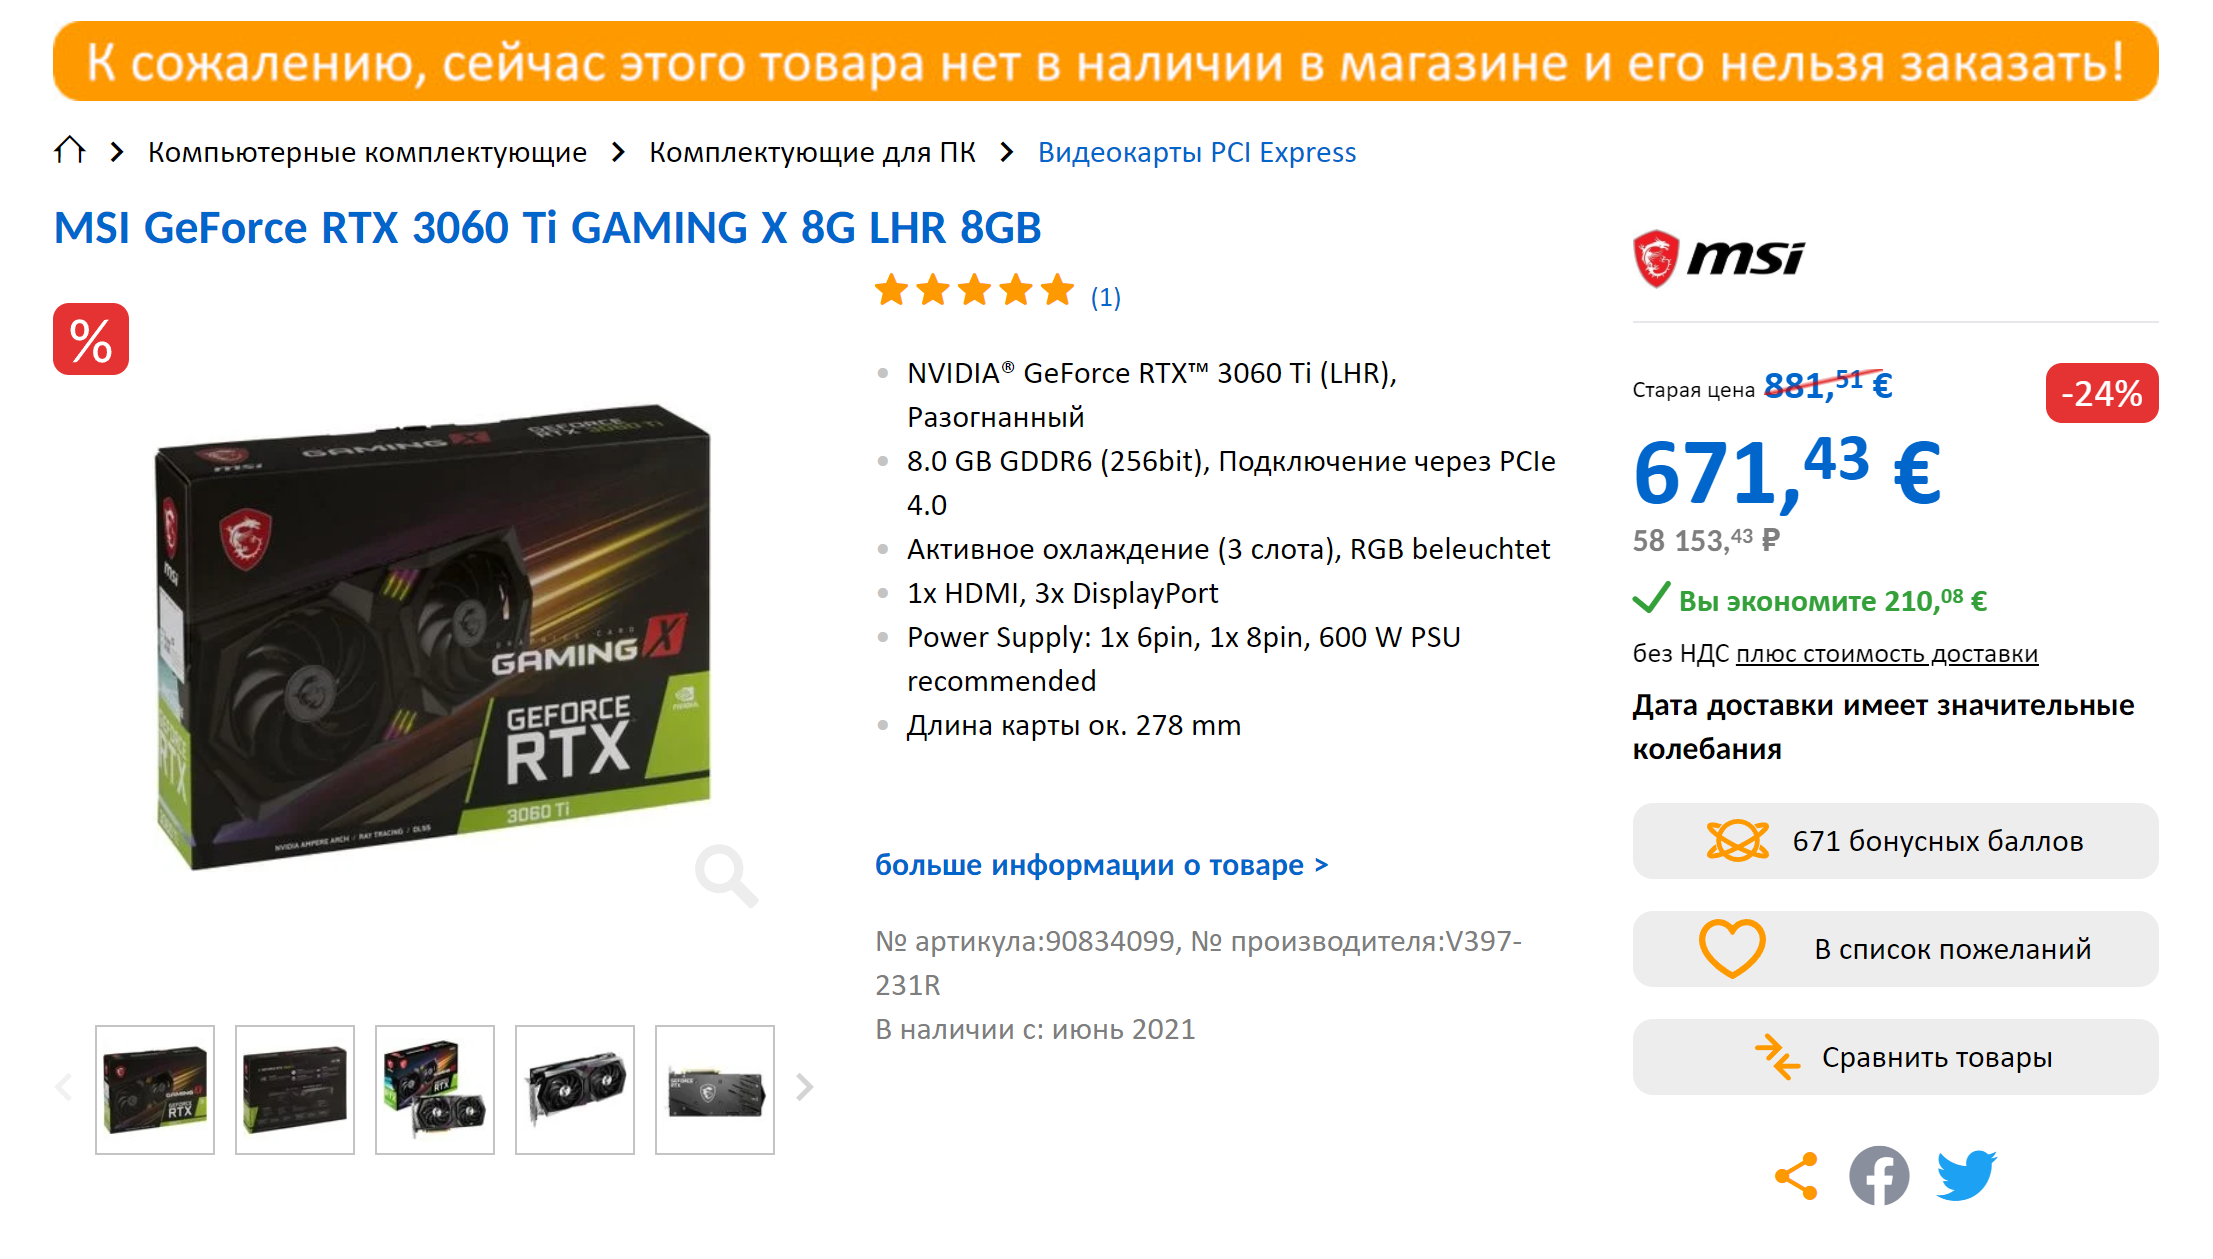Click the compare arrows icon

(x=1778, y=1057)
